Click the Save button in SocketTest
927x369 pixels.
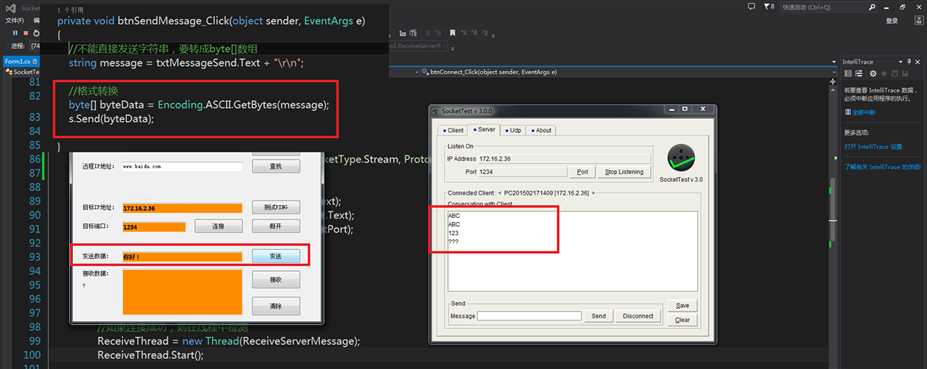682,306
